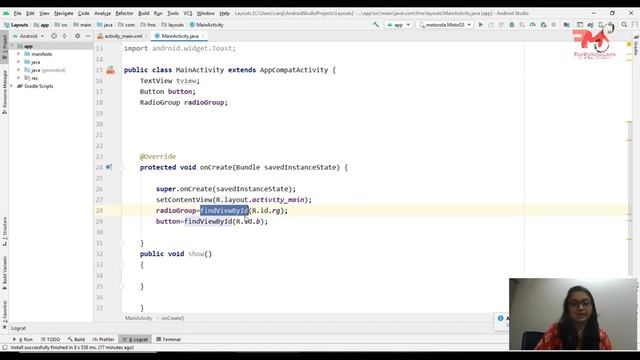Close the activity_main.xml tab
The image size is (640, 360).
click(x=146, y=36)
